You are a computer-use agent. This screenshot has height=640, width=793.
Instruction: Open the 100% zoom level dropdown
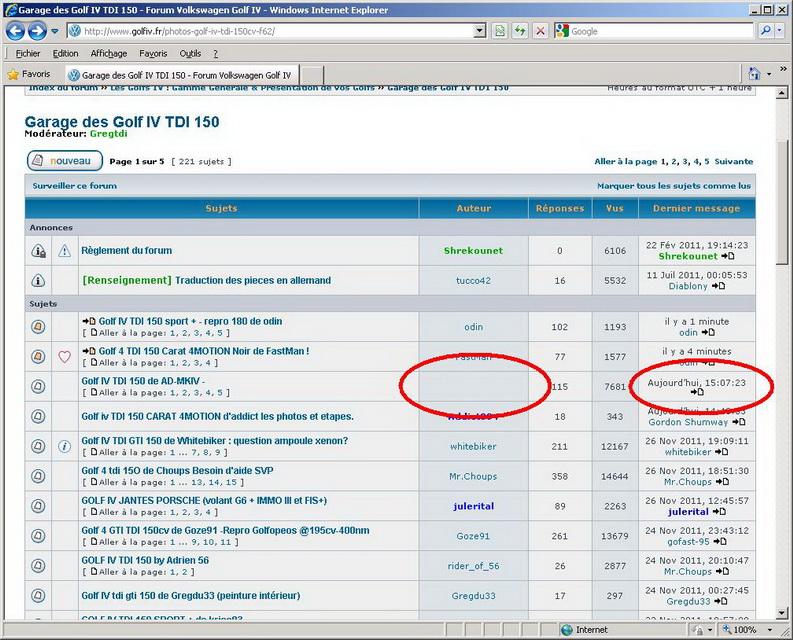click(x=770, y=630)
